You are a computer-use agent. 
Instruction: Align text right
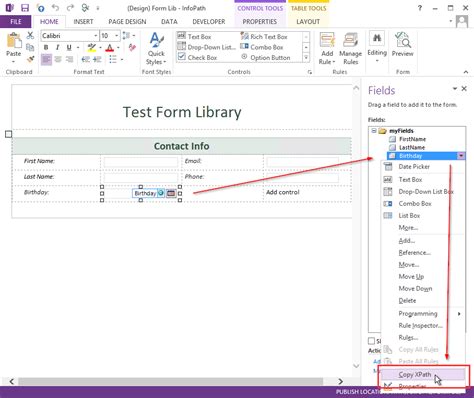pyautogui.click(x=69, y=60)
